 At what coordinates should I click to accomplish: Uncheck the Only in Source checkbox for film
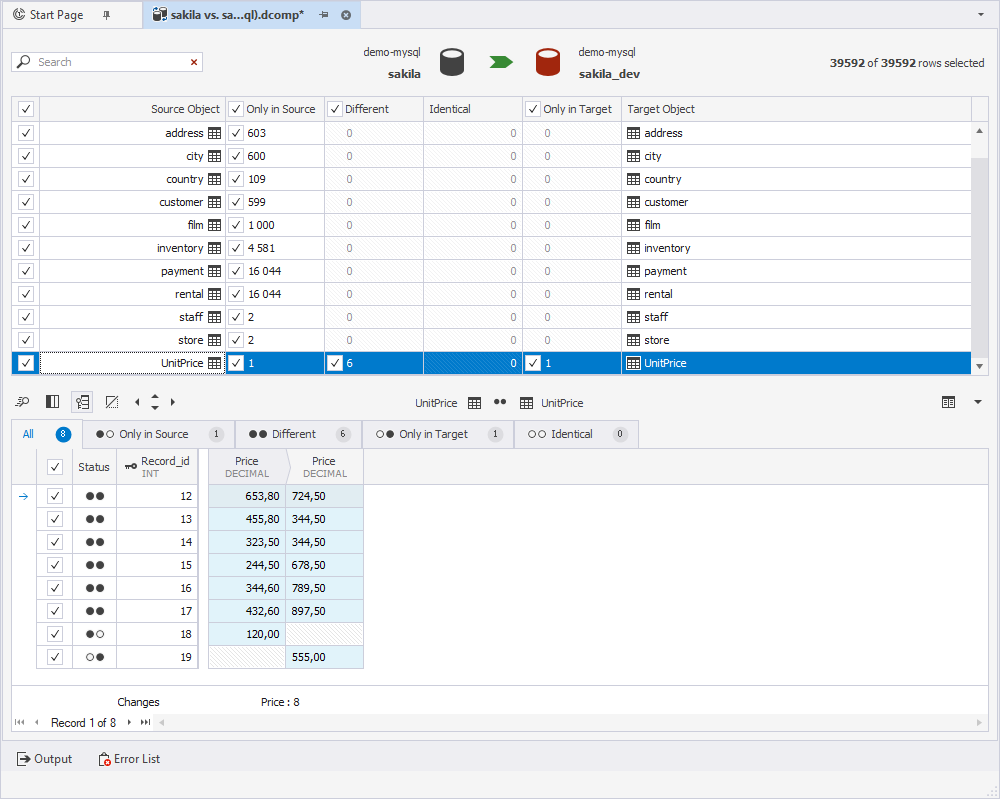tap(236, 225)
